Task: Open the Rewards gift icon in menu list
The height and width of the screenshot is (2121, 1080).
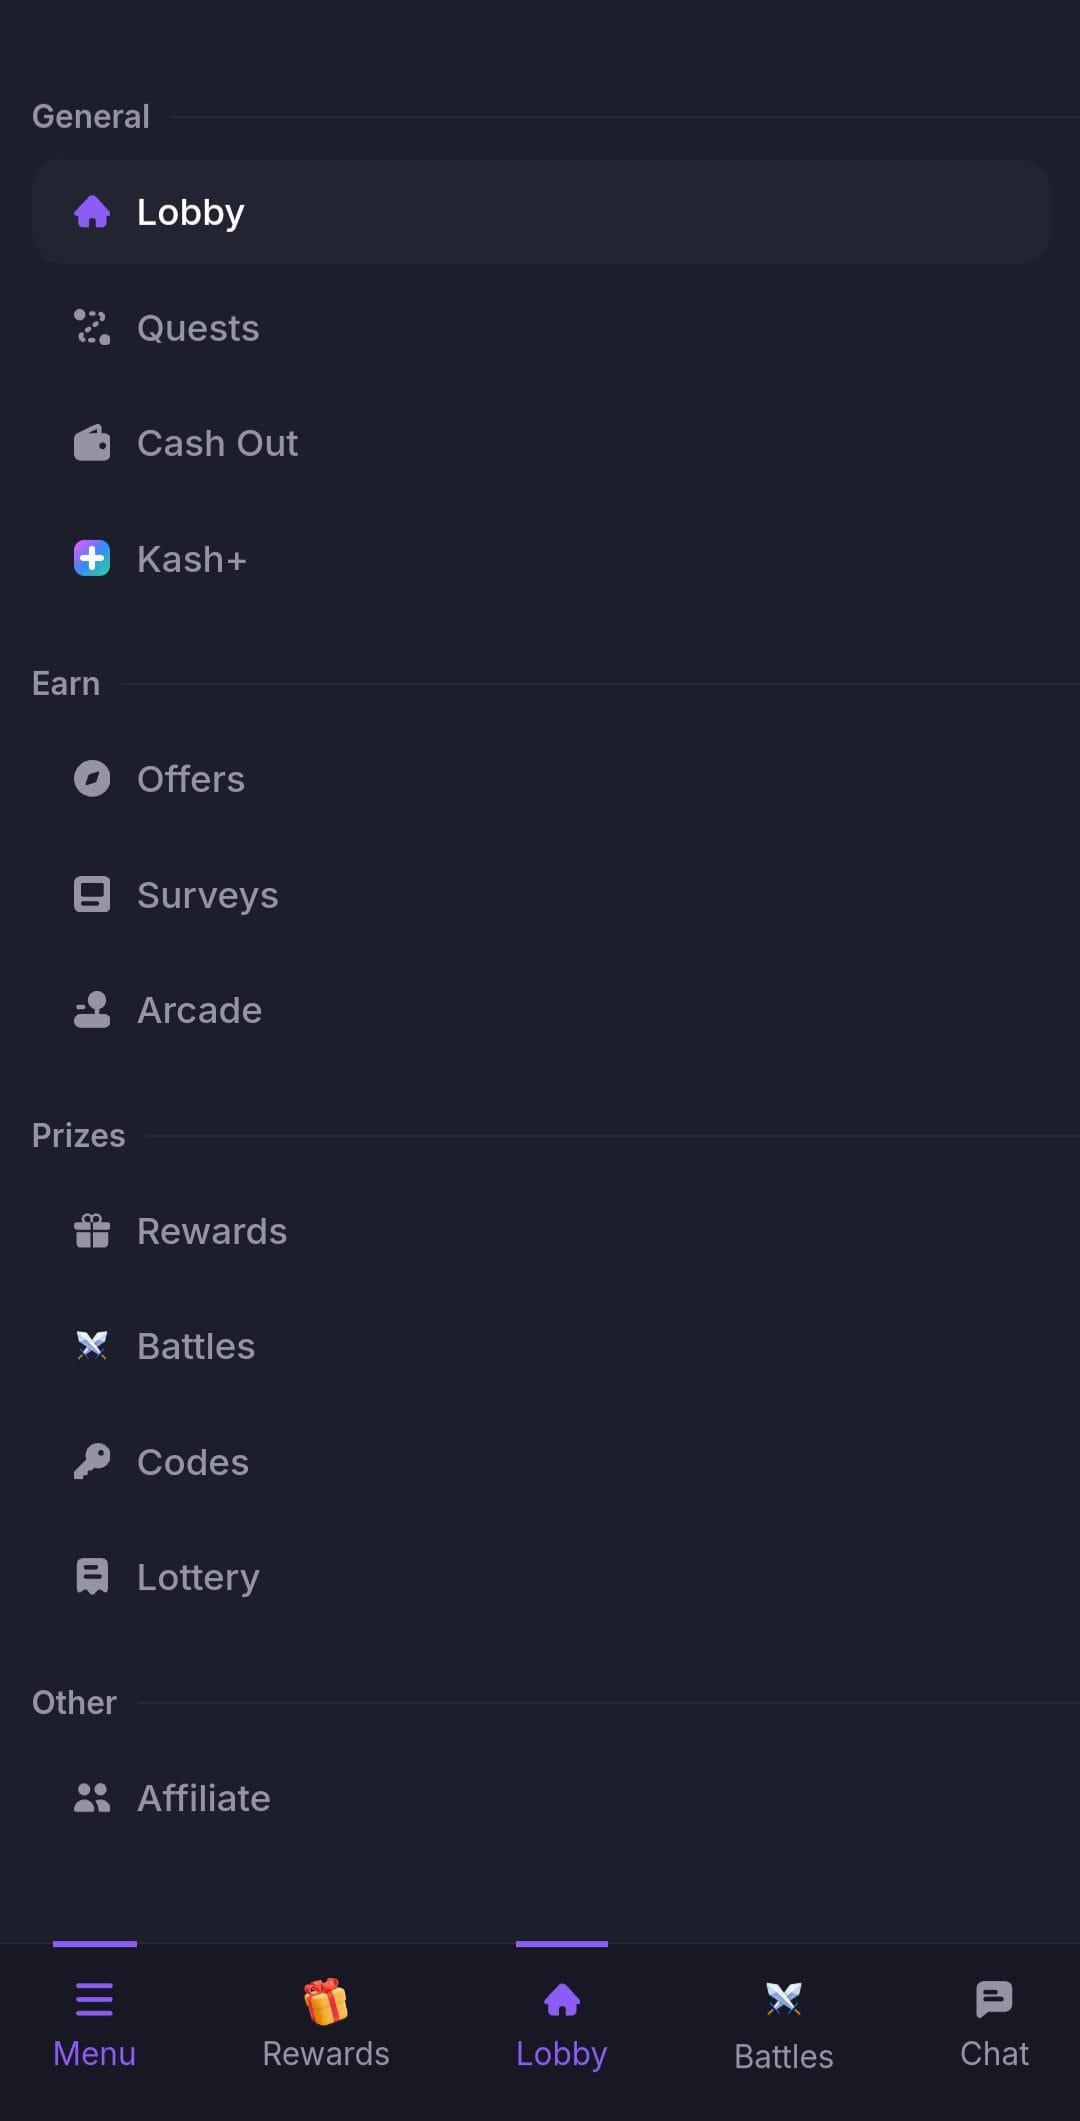Action: (x=92, y=1231)
